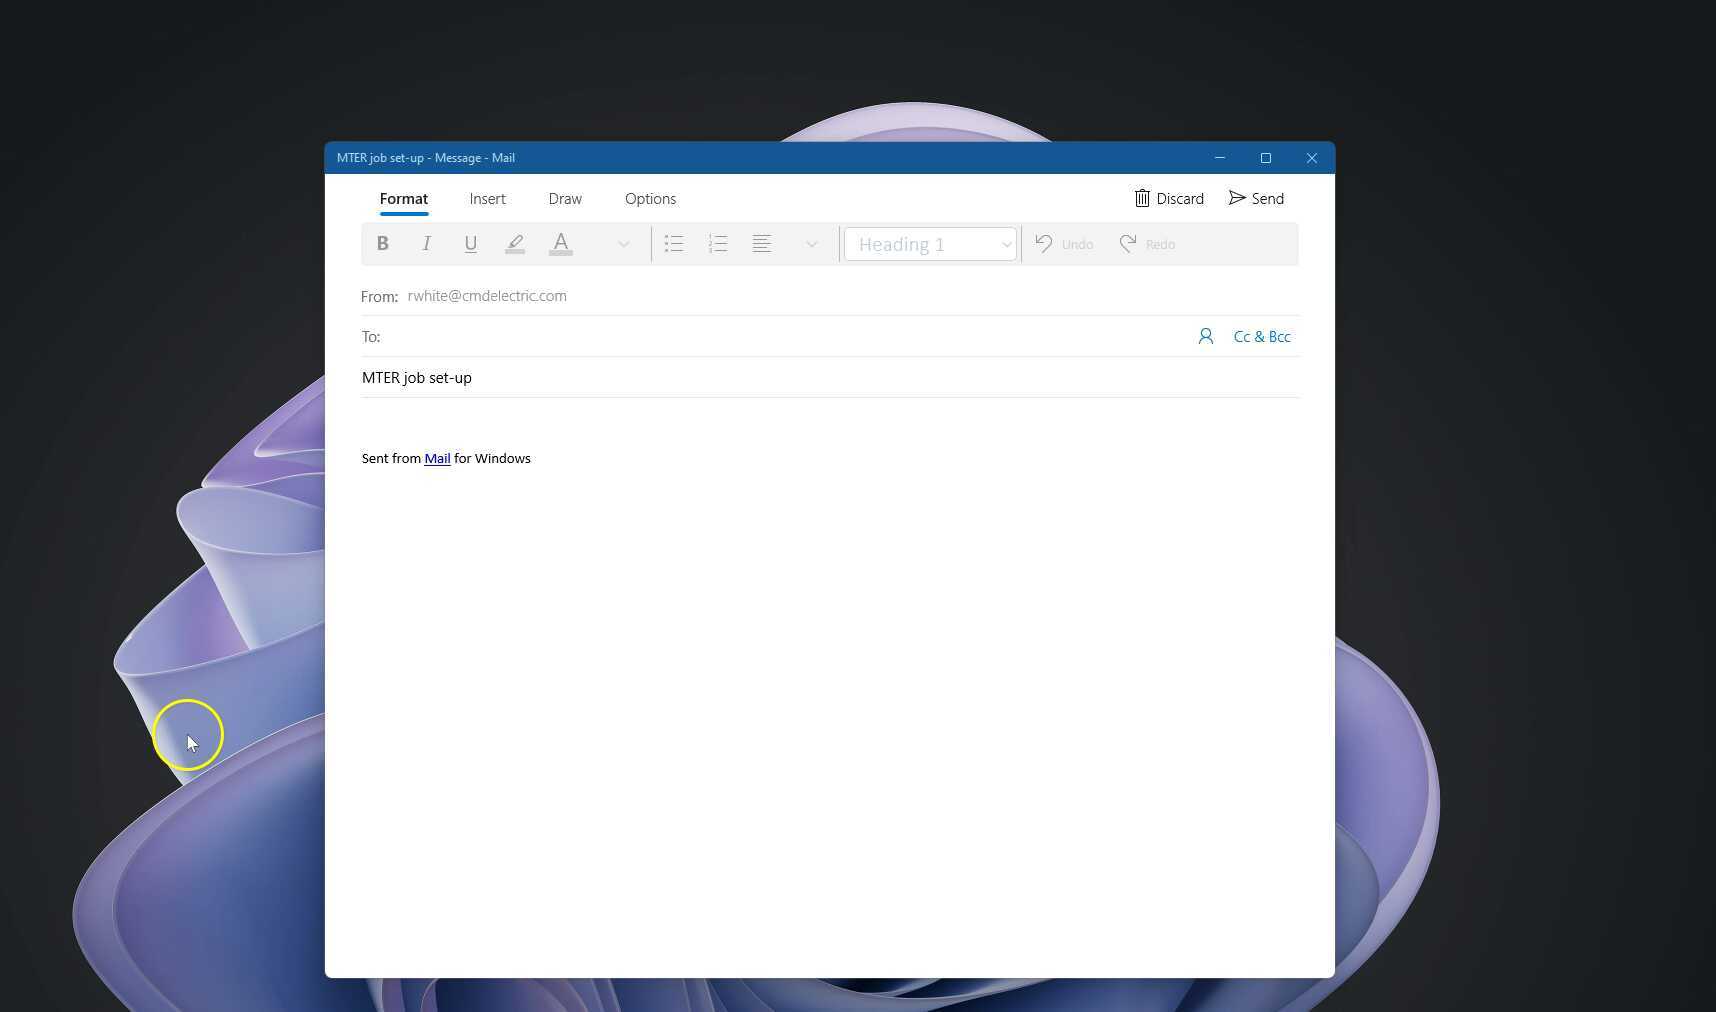Viewport: 1716px width, 1012px height.
Task: Open the Draw tab
Action: pyautogui.click(x=565, y=199)
